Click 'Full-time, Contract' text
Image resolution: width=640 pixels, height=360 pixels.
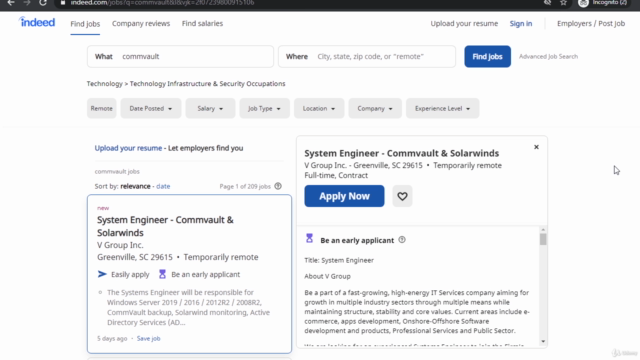click(x=336, y=176)
